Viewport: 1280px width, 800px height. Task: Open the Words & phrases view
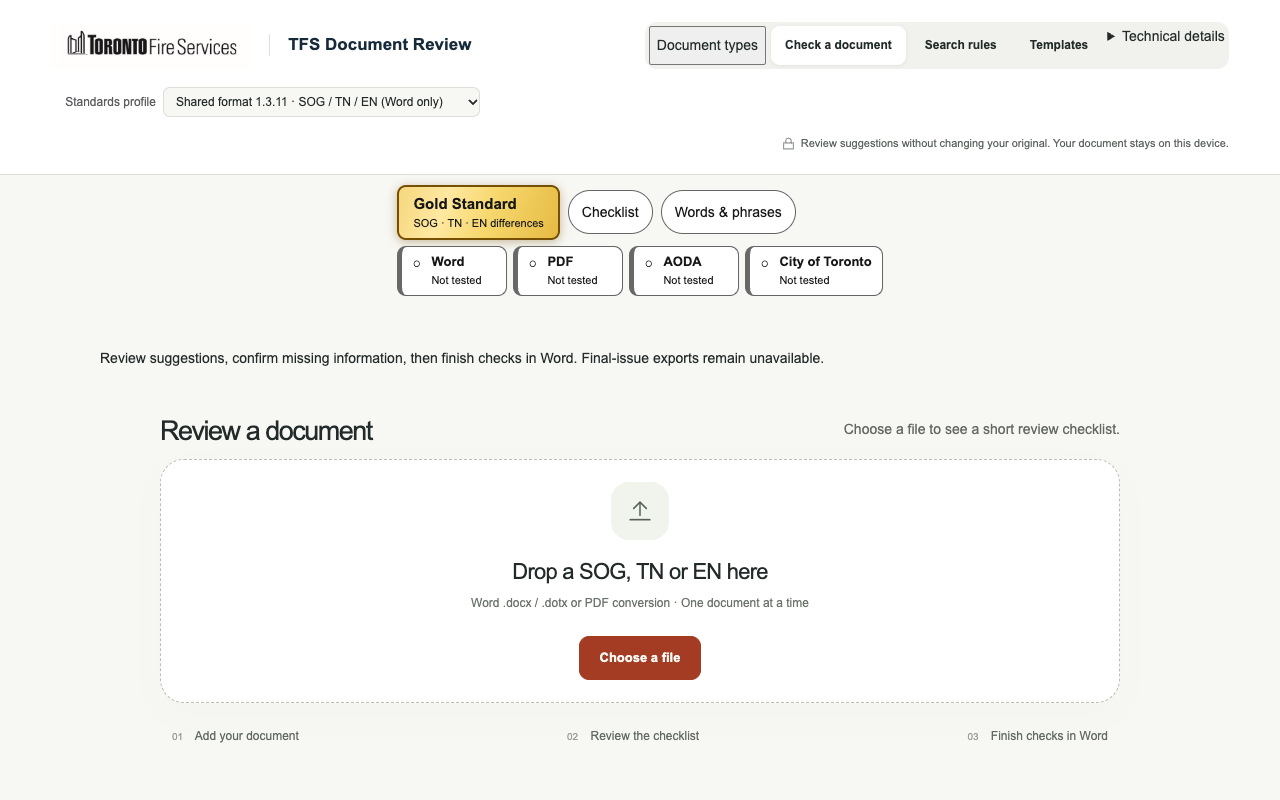[728, 212]
